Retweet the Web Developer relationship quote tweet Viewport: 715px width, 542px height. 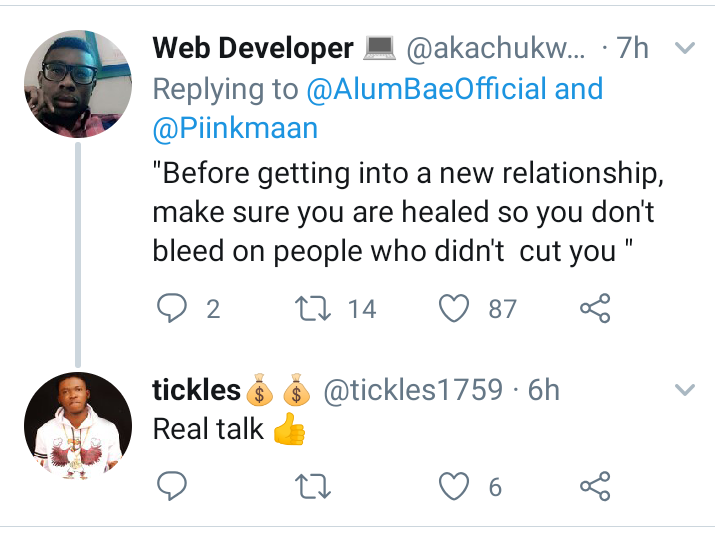(315, 309)
